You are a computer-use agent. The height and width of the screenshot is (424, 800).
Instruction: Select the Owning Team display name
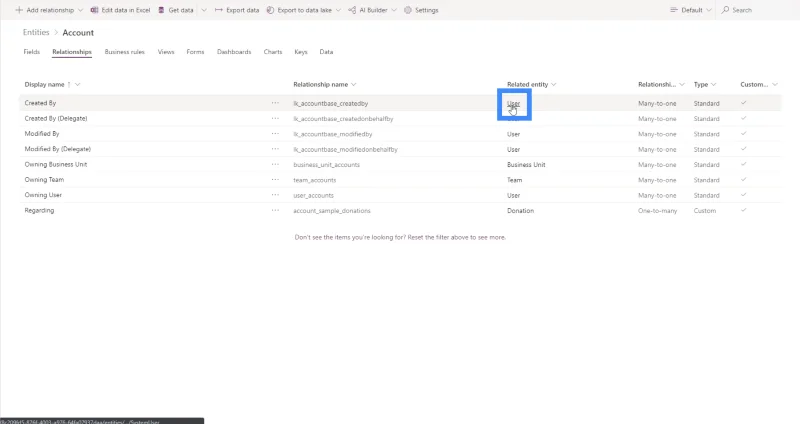click(44, 180)
